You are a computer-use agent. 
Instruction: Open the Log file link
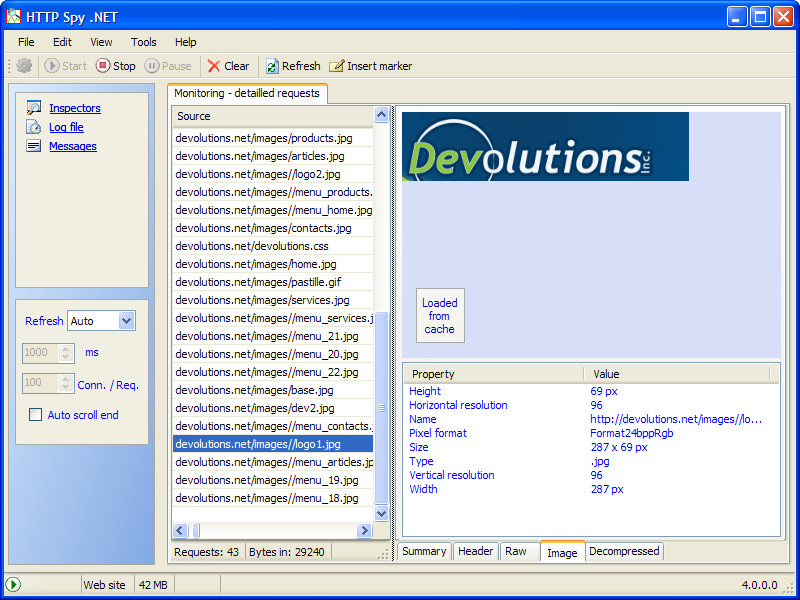(x=66, y=127)
